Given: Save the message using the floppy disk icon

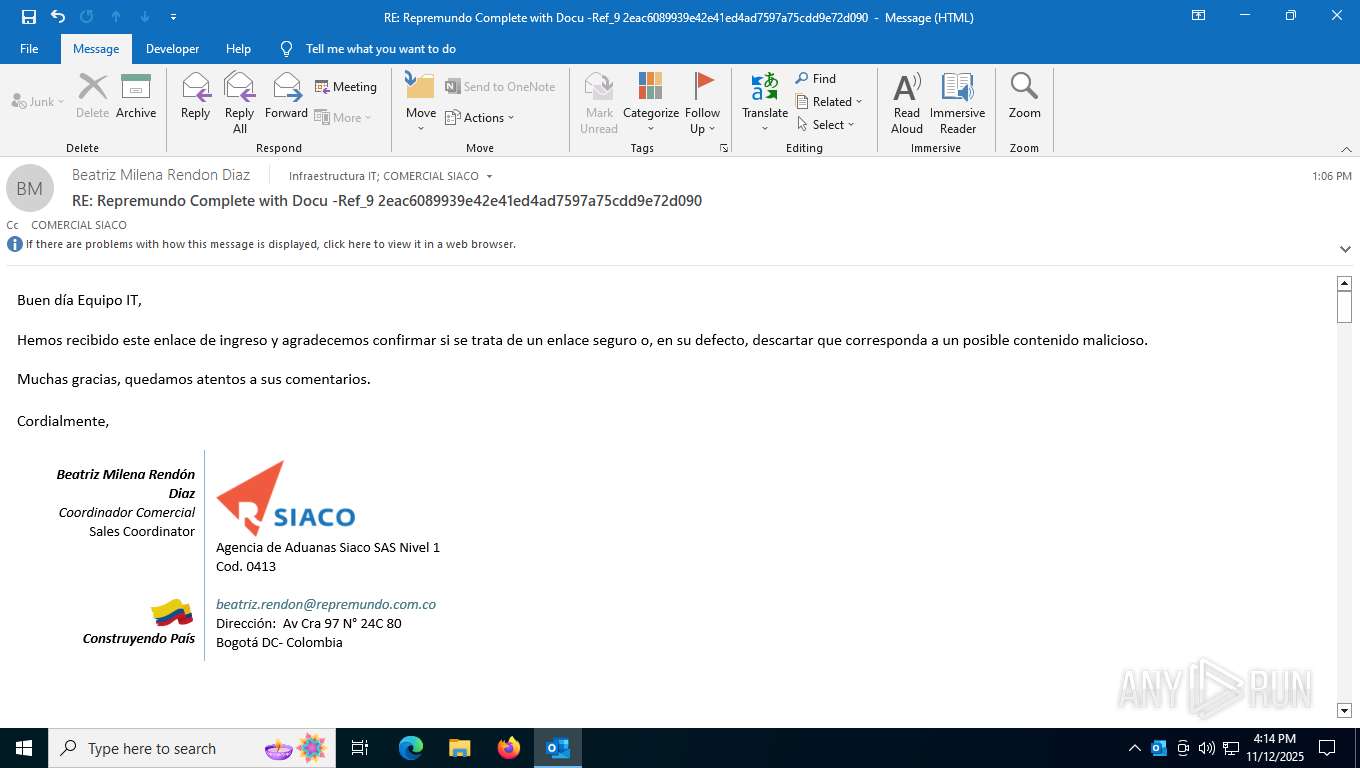Looking at the screenshot, I should coord(29,17).
